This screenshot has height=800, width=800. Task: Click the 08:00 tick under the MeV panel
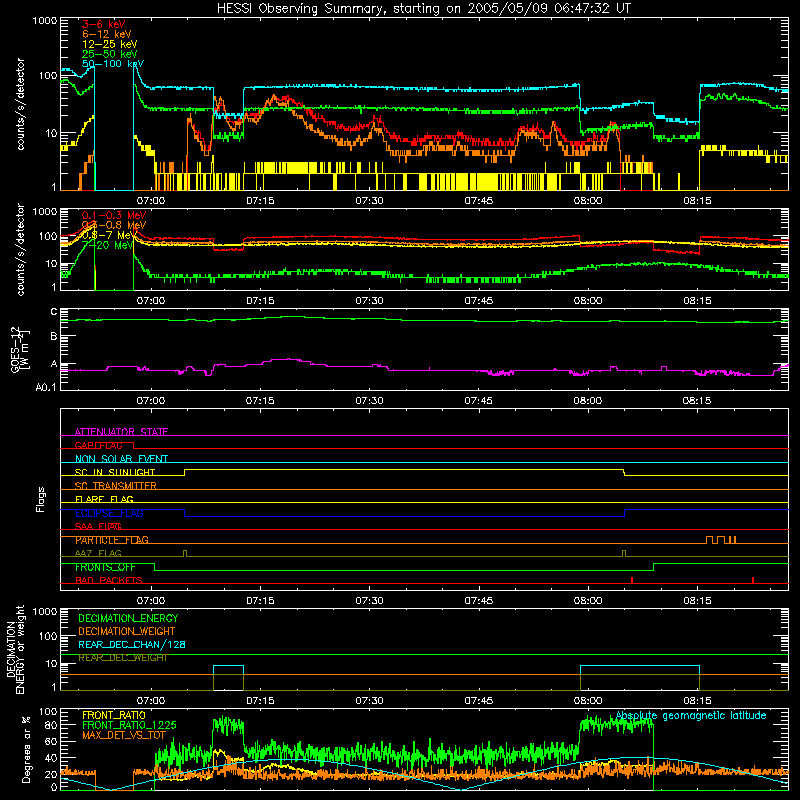[x=588, y=301]
